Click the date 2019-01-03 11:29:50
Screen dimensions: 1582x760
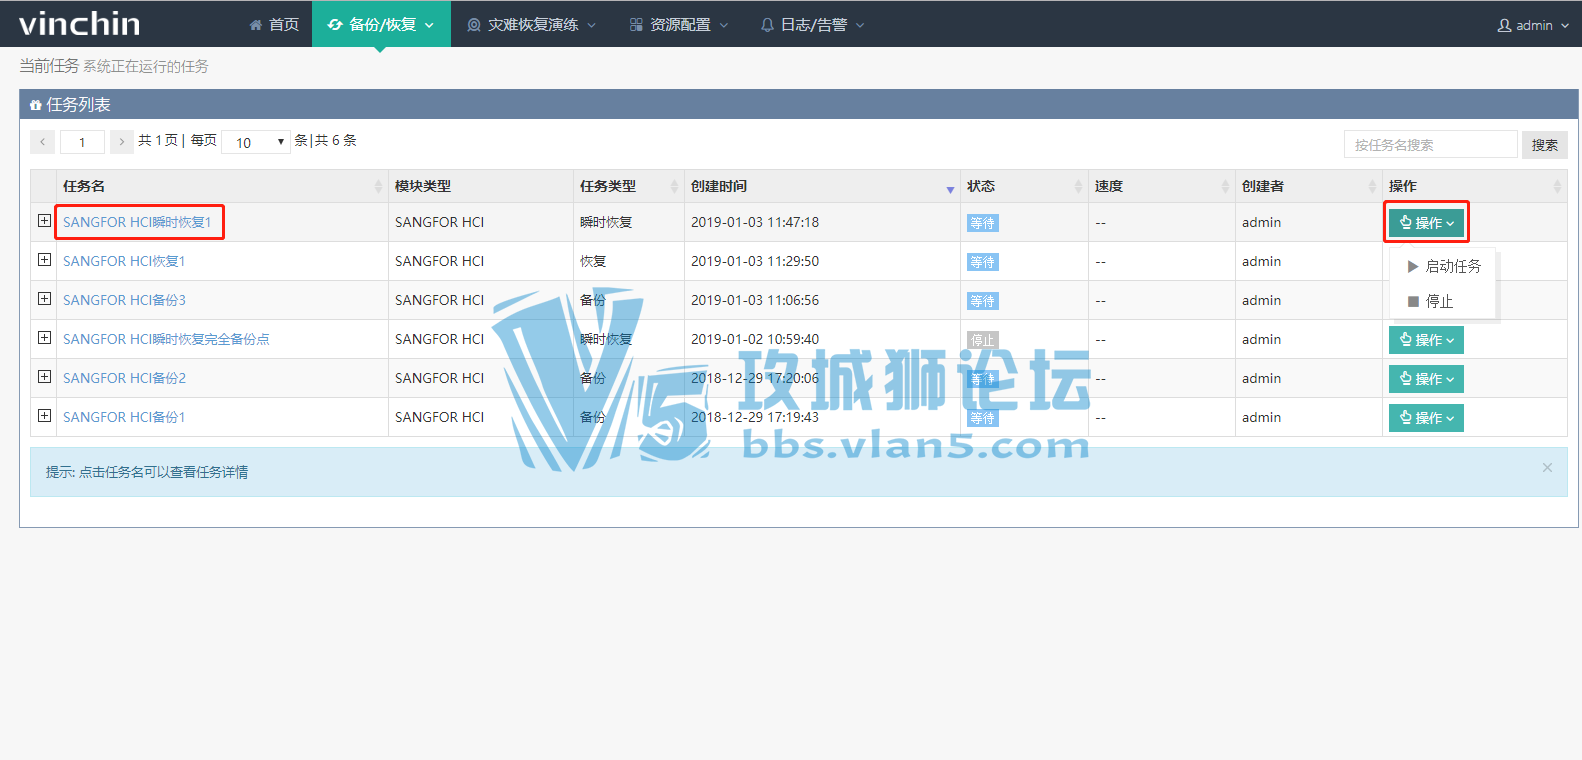point(755,261)
